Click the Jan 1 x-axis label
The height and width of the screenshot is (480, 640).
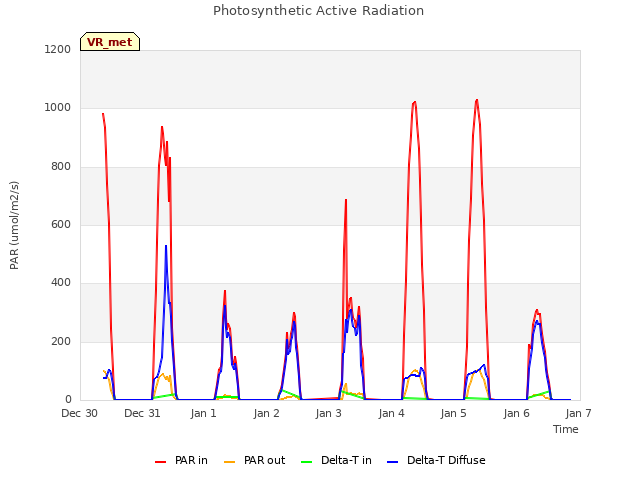(x=204, y=413)
